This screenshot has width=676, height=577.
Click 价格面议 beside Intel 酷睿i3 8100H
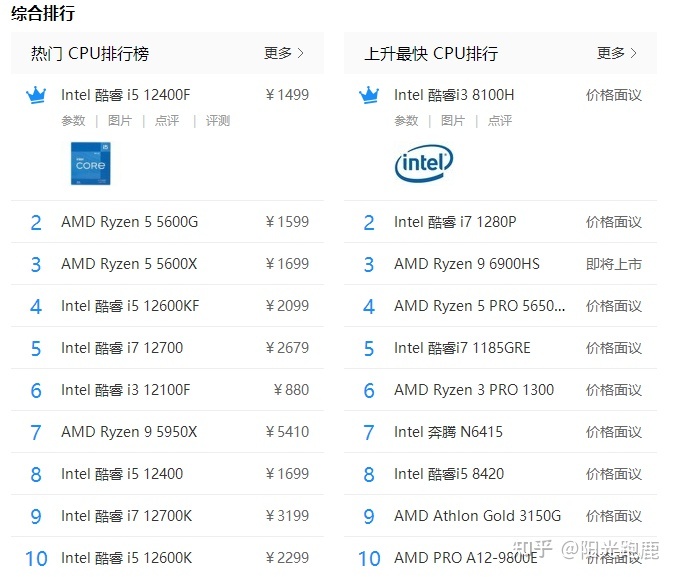(x=614, y=95)
